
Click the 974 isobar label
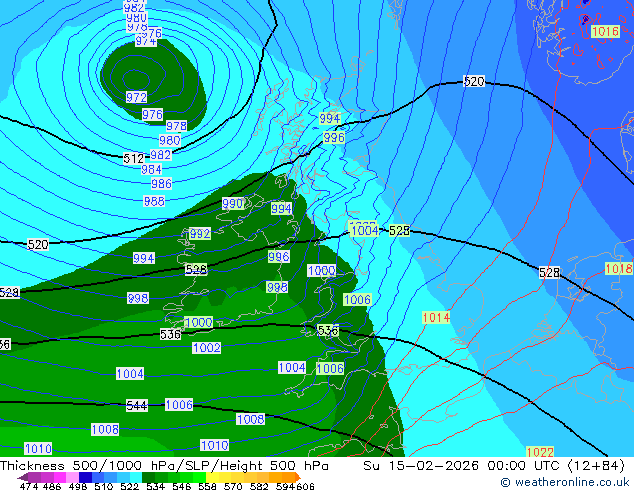(x=146, y=41)
